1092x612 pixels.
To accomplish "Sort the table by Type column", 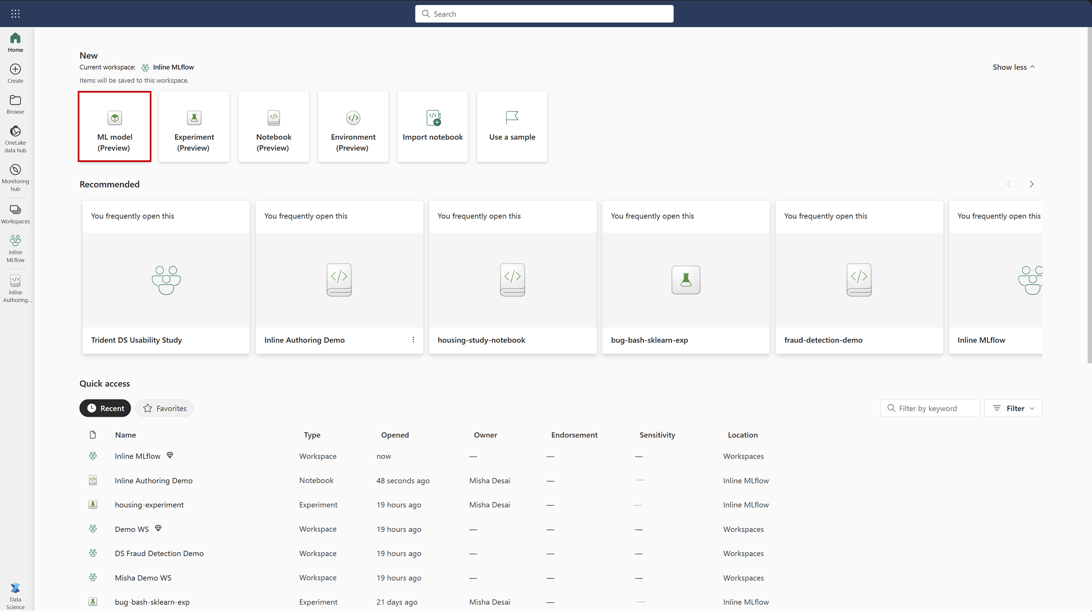I will point(312,435).
